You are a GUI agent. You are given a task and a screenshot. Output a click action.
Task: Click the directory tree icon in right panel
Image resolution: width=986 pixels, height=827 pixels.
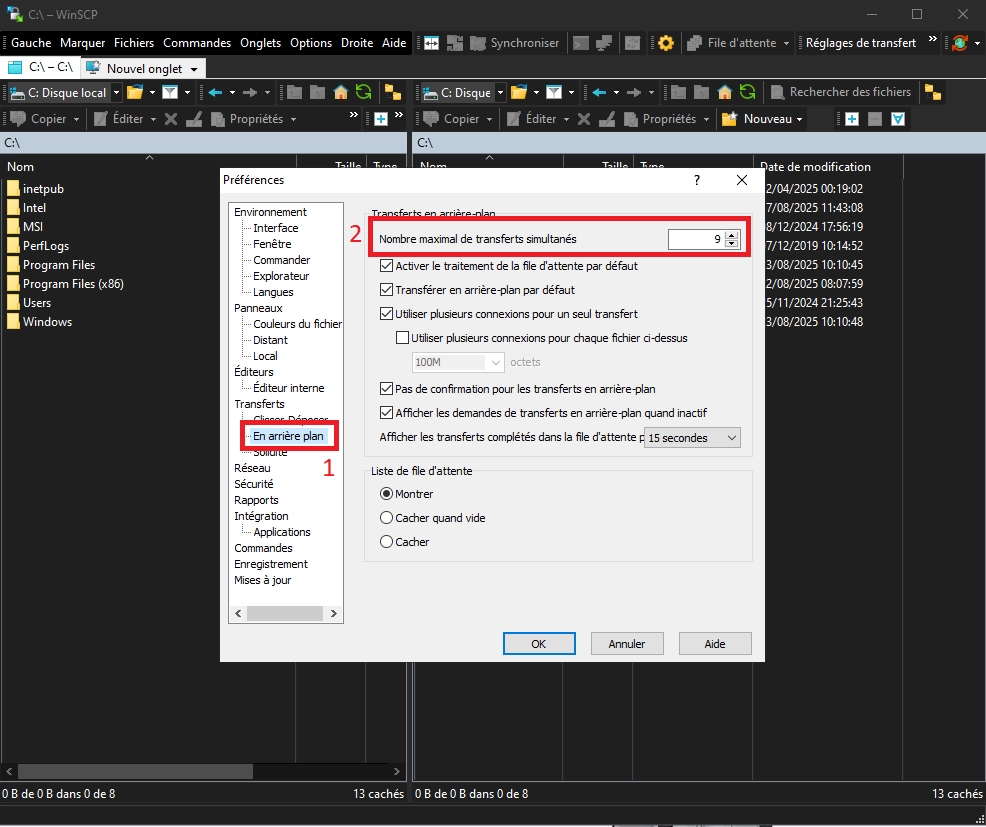(x=933, y=92)
